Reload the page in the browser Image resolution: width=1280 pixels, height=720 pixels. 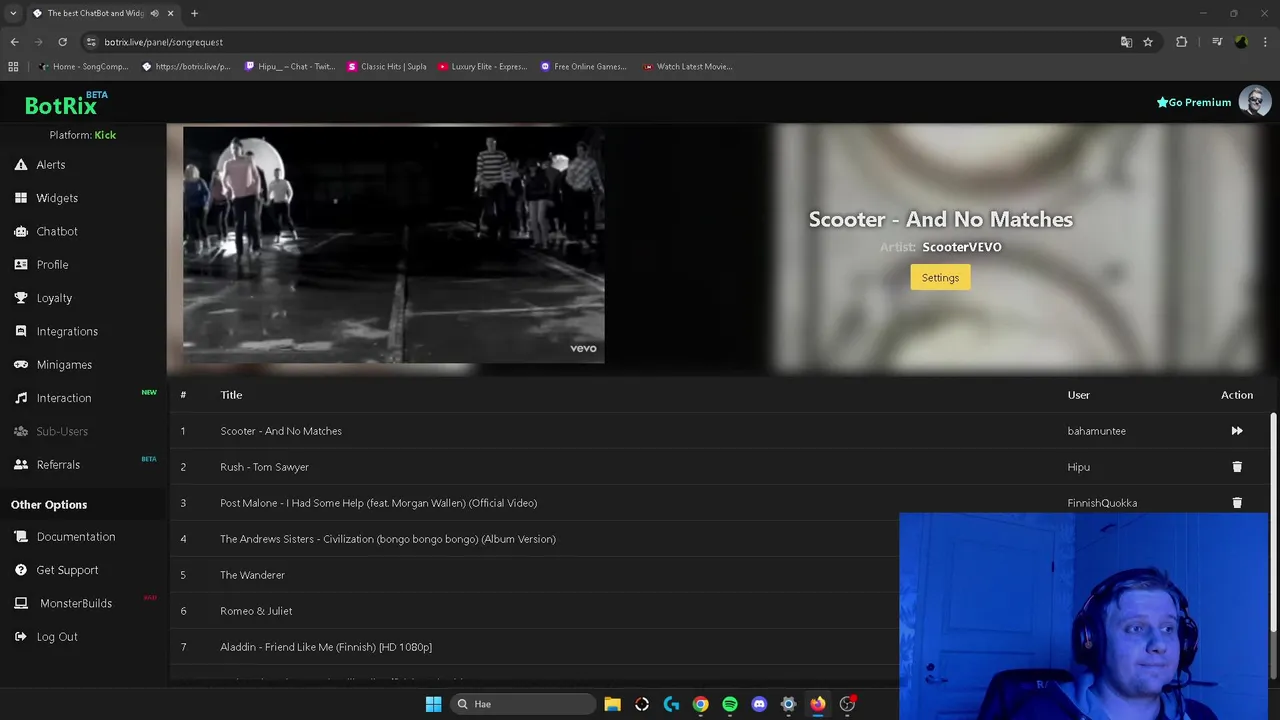(62, 42)
